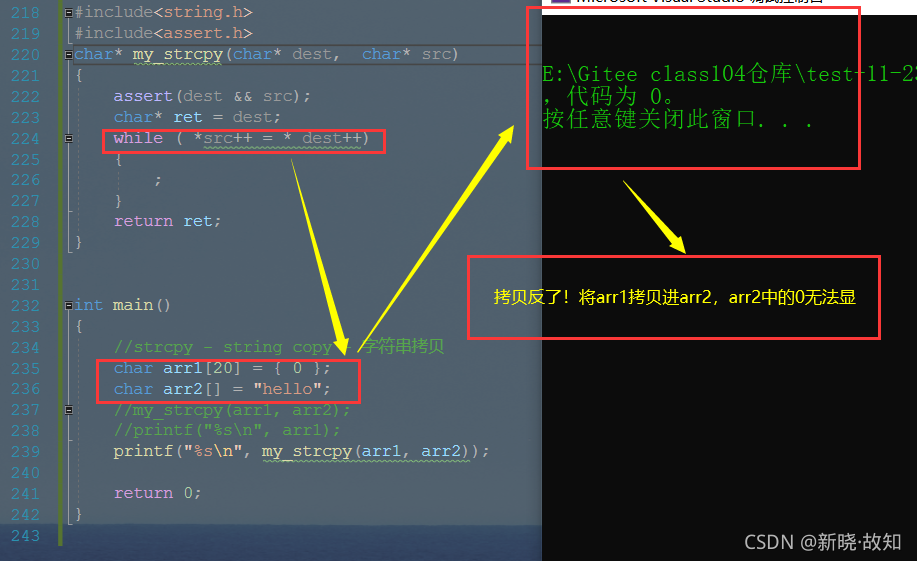Collapse the while loop fold at line 224
The width and height of the screenshot is (917, 561).
point(68,139)
